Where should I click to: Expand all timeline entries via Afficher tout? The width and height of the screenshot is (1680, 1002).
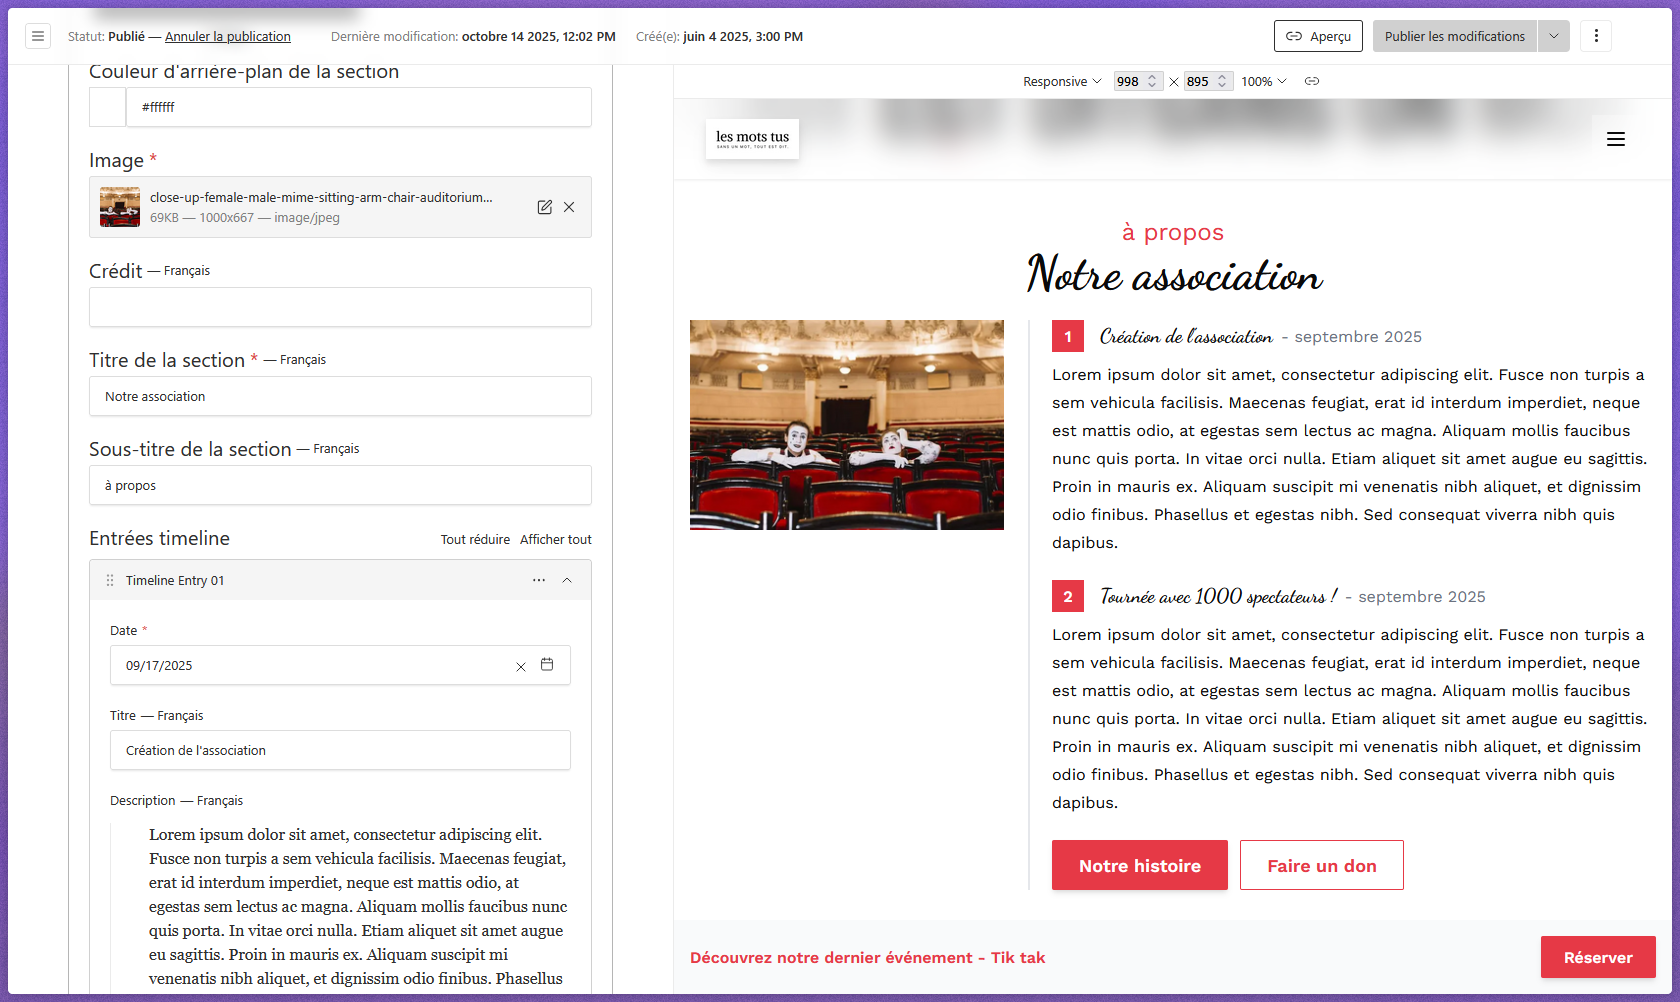pyautogui.click(x=555, y=539)
